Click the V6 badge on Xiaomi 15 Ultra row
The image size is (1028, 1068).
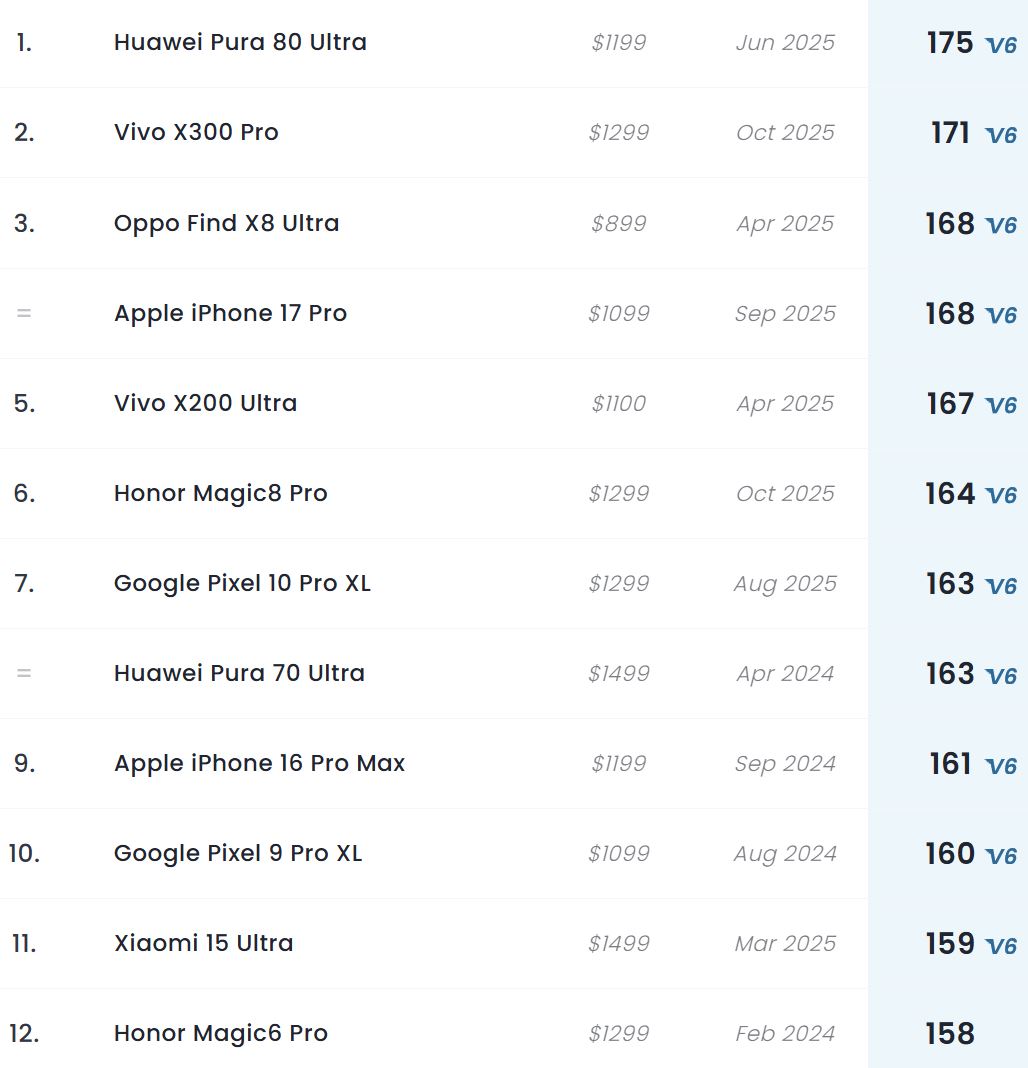[1000, 945]
